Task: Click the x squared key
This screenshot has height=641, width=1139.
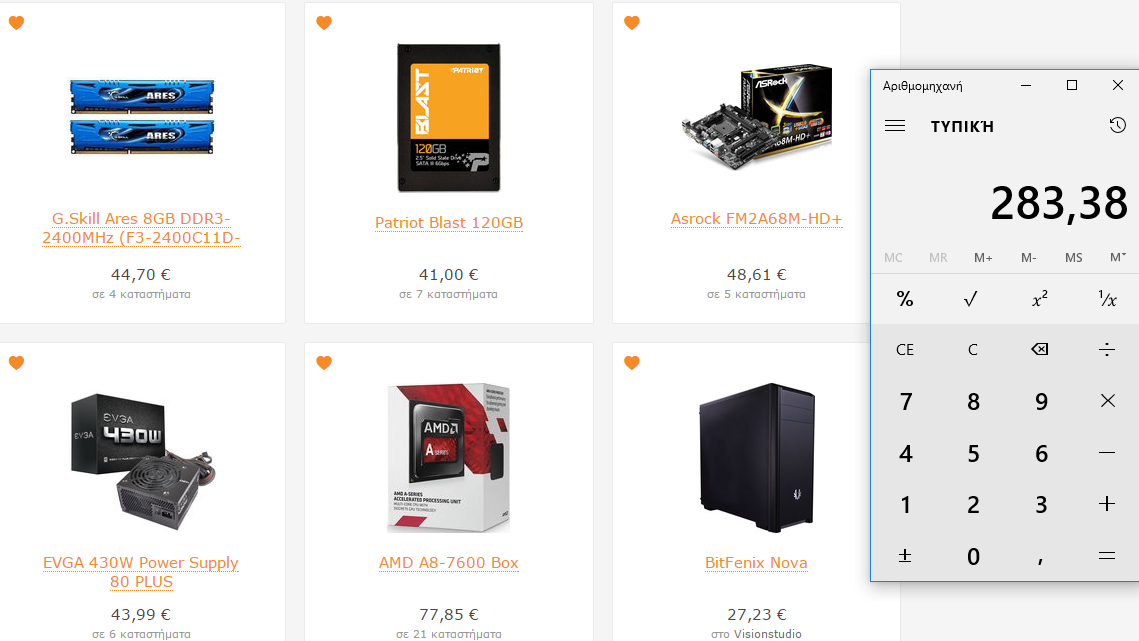Action: tap(1039, 299)
